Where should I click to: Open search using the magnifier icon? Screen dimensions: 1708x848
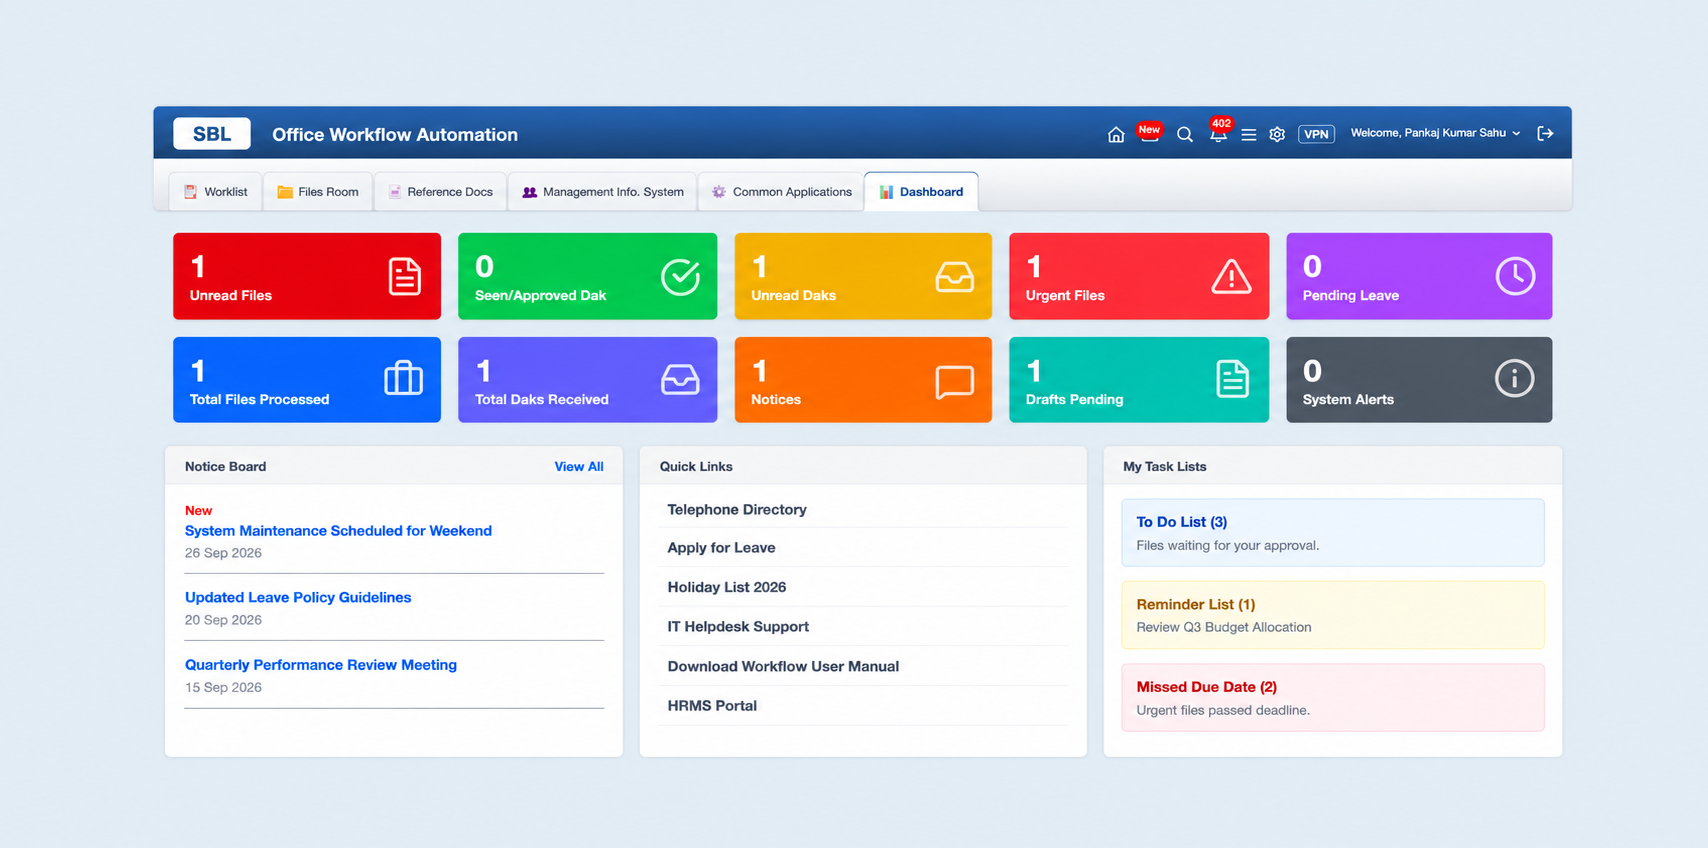coord(1185,134)
